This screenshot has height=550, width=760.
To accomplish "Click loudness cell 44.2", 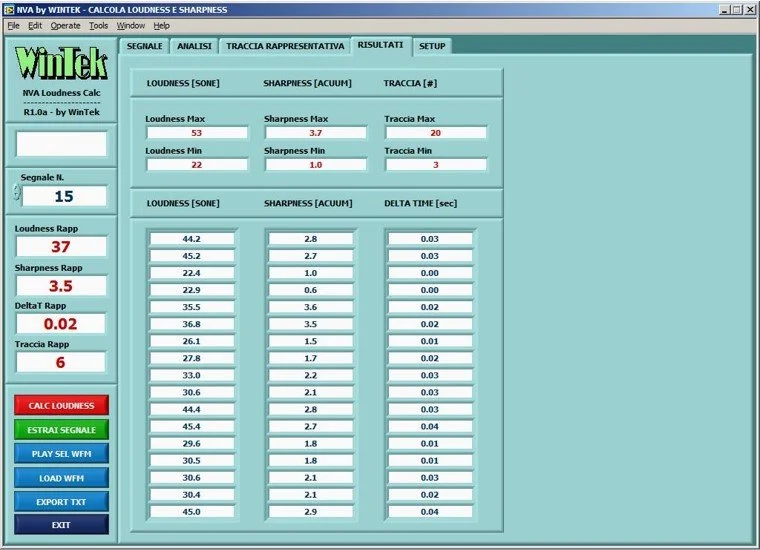I will pyautogui.click(x=192, y=239).
